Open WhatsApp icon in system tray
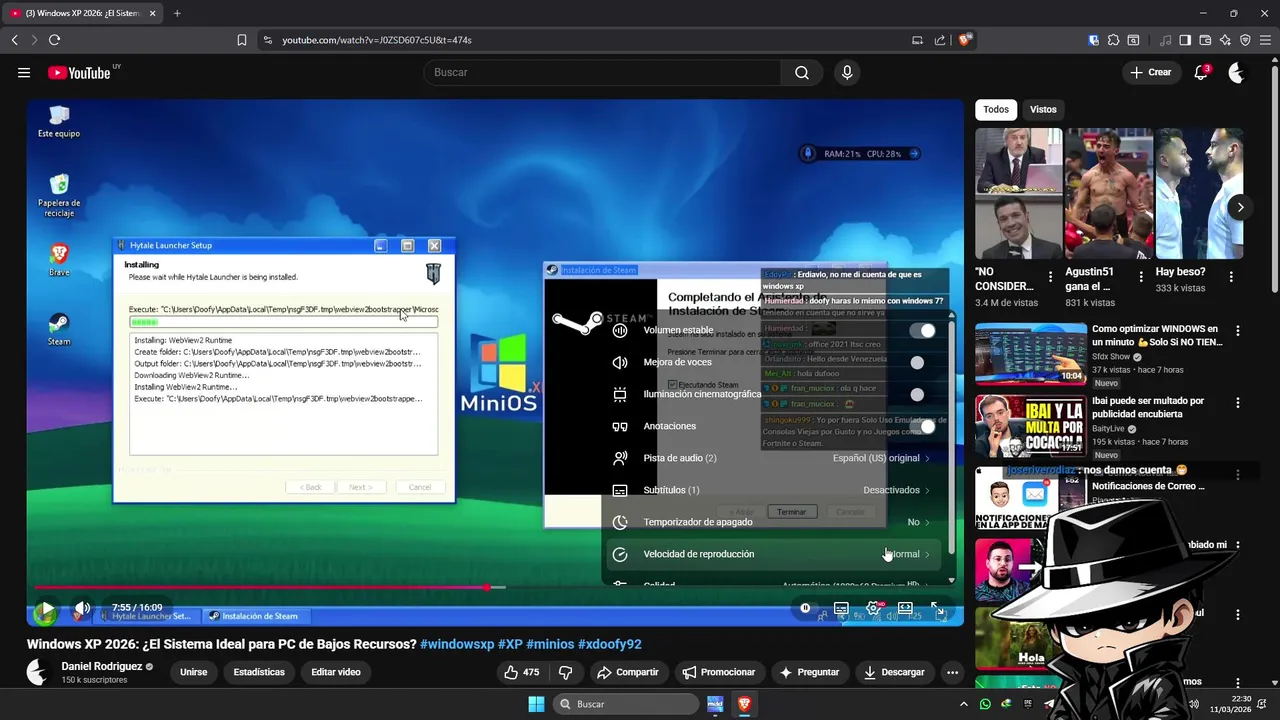 (985, 704)
